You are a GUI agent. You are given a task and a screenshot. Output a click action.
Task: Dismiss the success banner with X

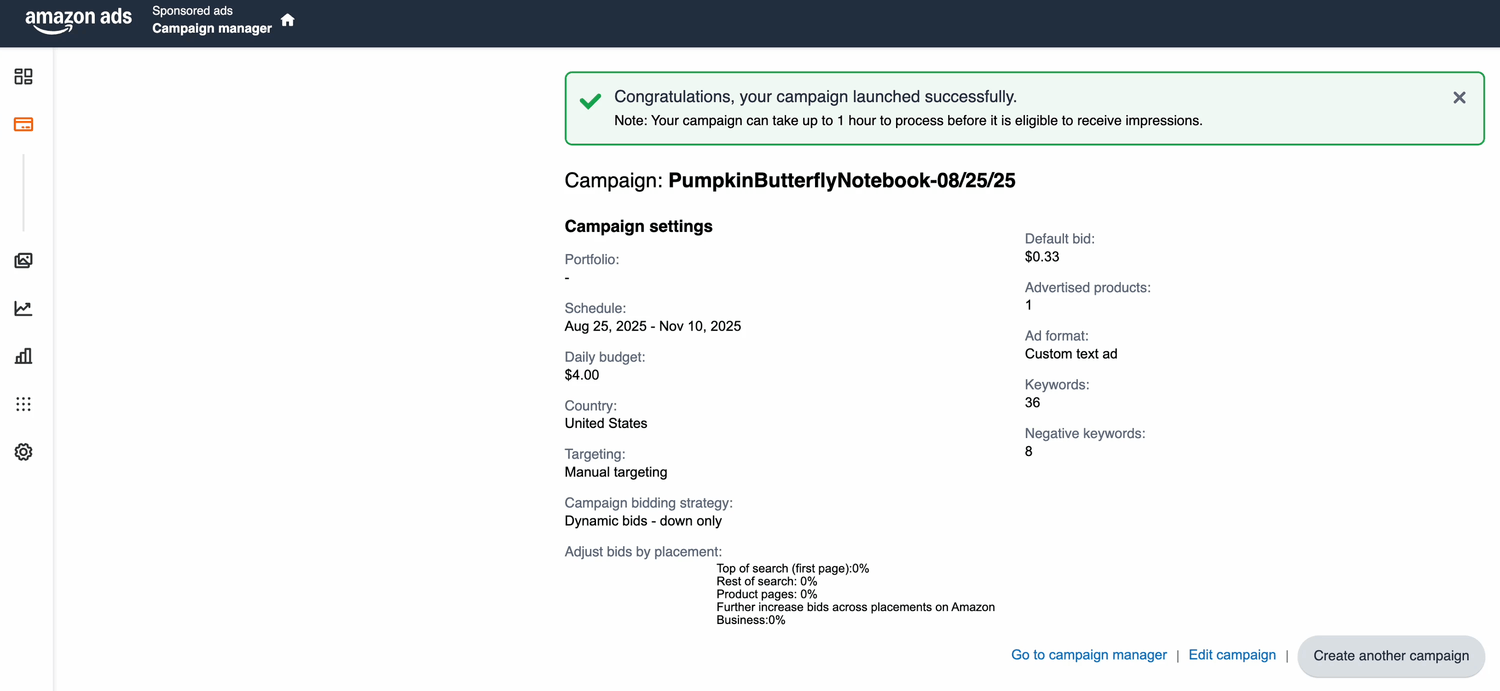(1459, 98)
